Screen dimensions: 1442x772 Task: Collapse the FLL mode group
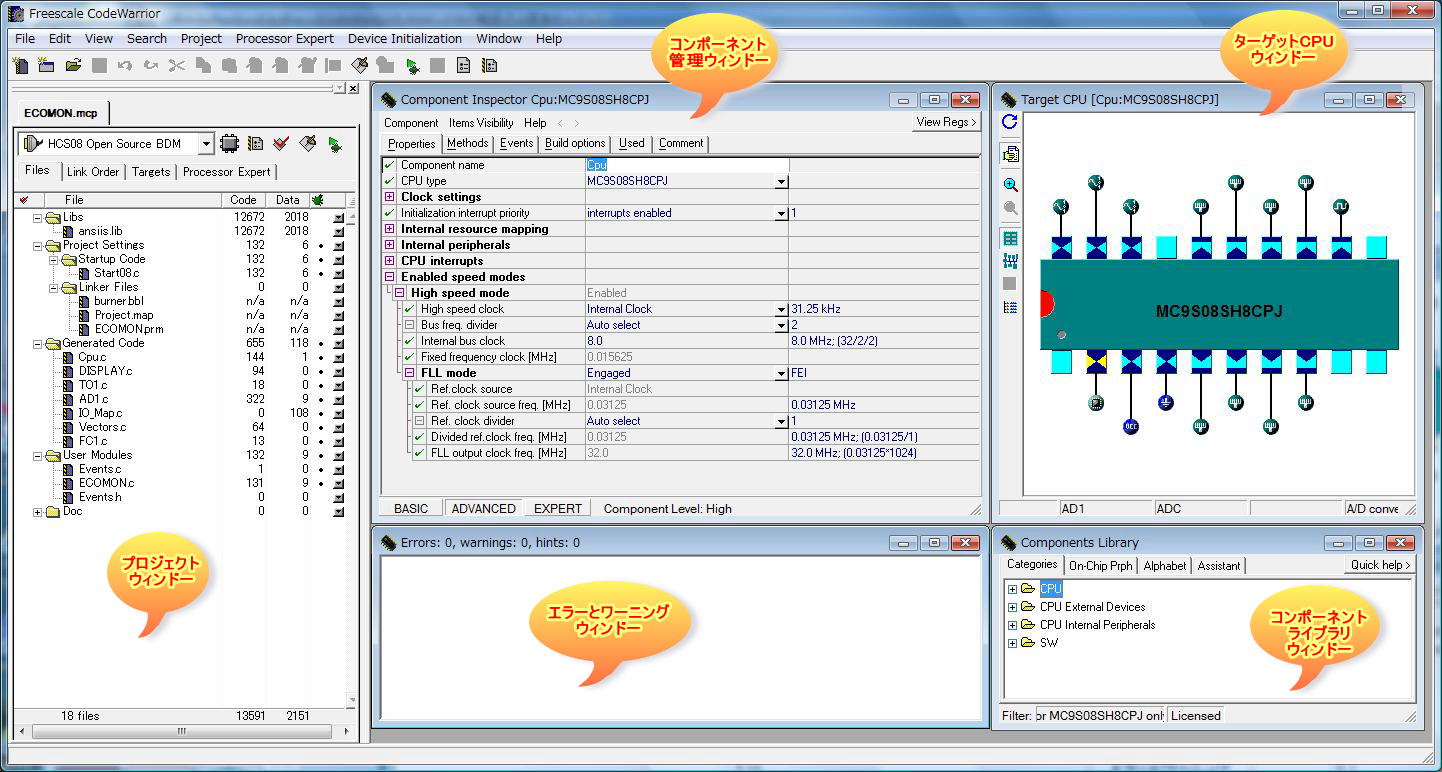(x=409, y=373)
